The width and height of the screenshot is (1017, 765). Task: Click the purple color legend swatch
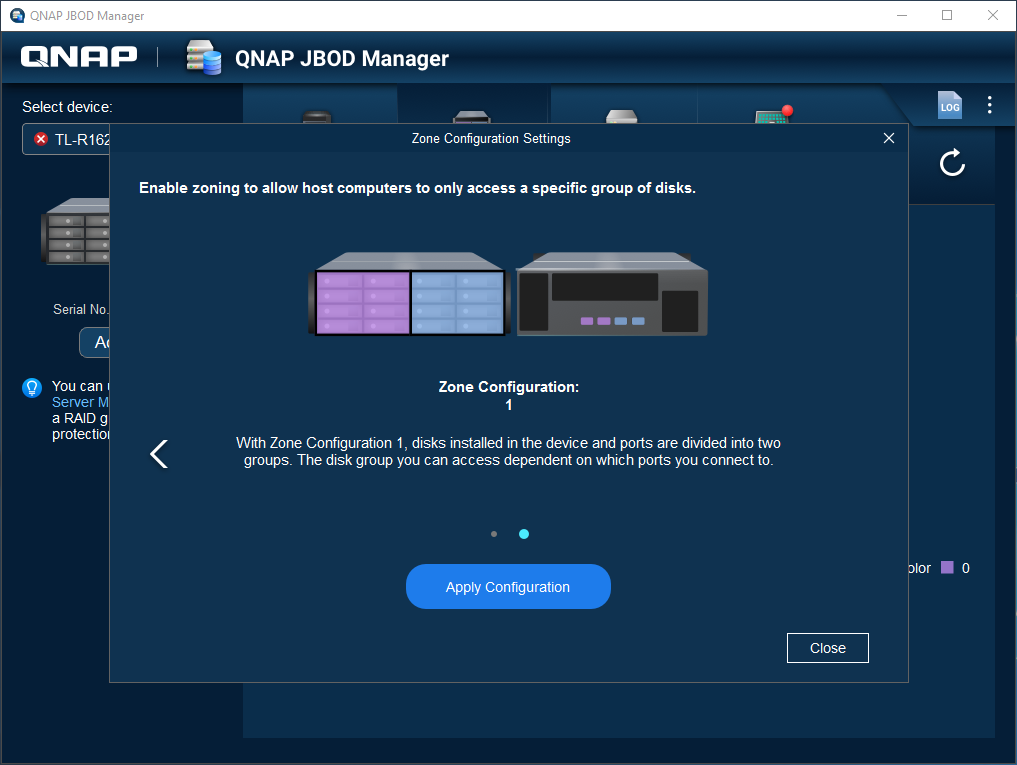point(947,568)
